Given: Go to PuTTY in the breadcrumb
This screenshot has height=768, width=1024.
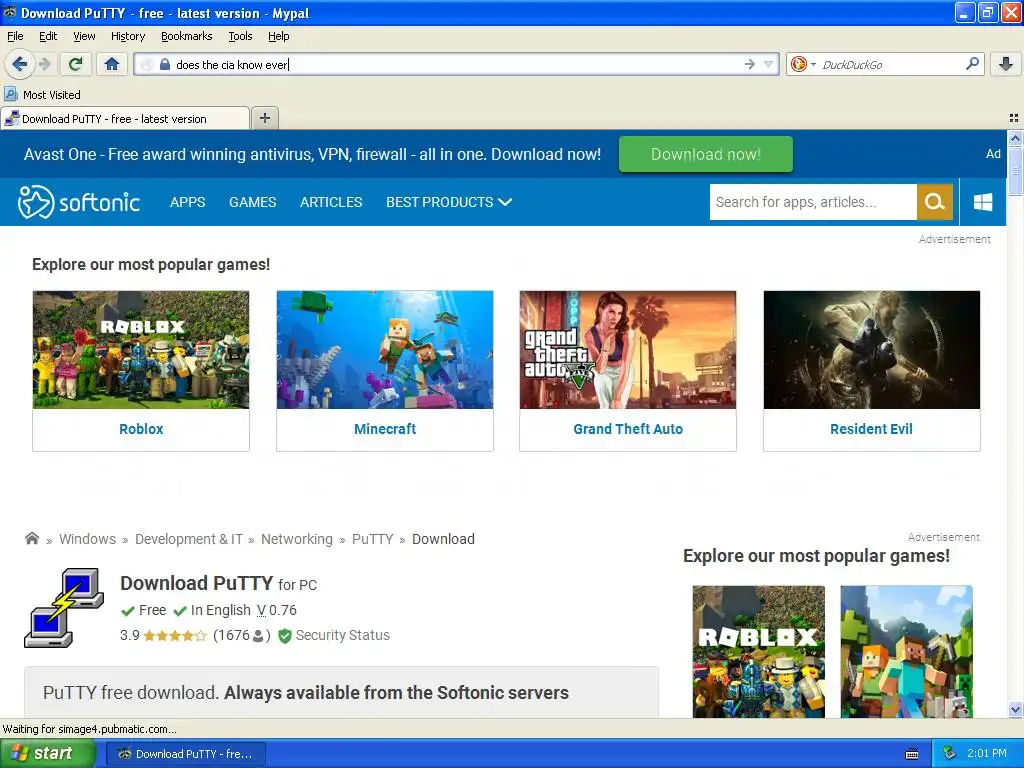Looking at the screenshot, I should pos(372,539).
